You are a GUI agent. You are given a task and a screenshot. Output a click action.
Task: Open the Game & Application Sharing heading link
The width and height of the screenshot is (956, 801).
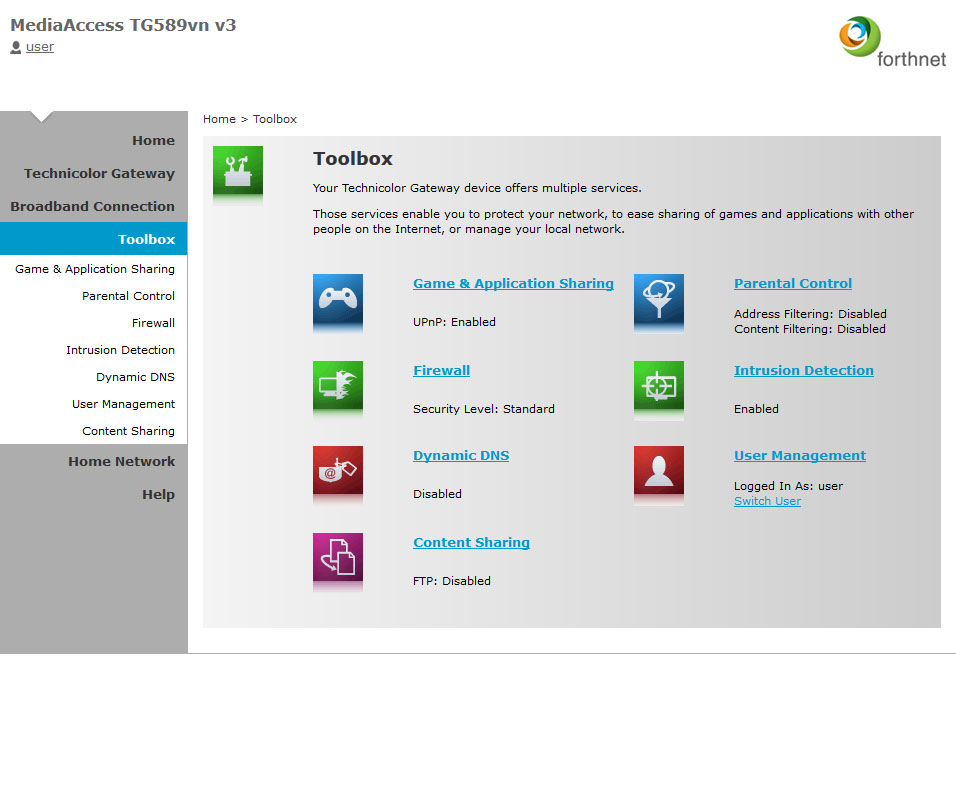tap(513, 283)
